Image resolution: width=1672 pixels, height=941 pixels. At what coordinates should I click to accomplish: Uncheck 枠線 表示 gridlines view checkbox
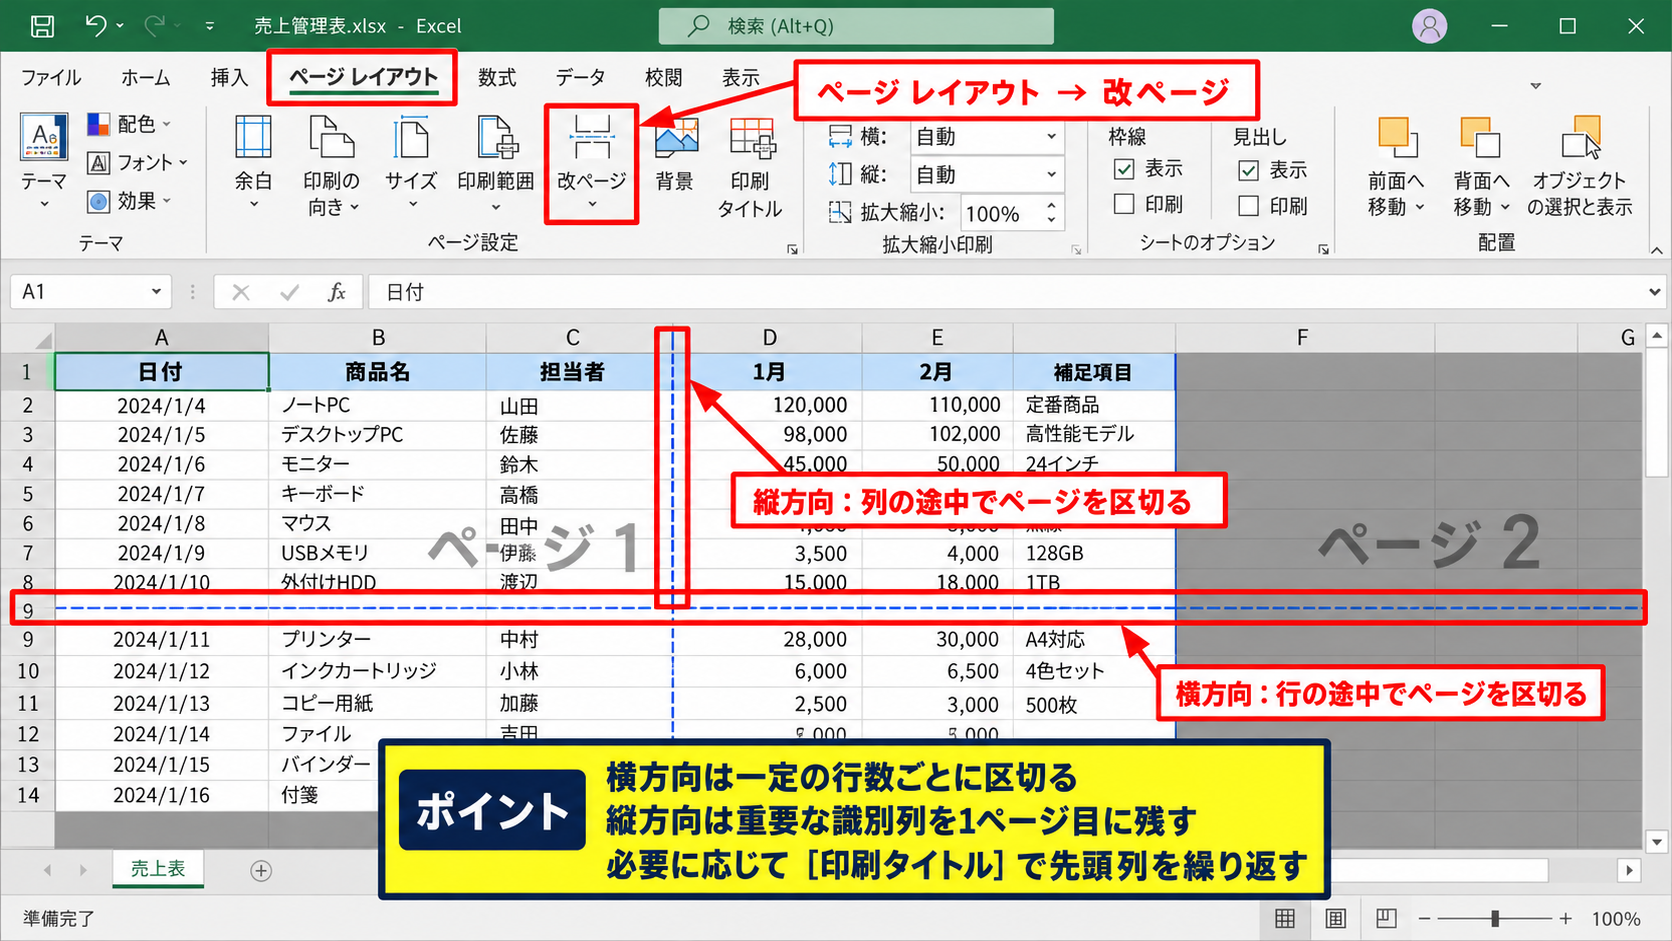pyautogui.click(x=1124, y=169)
